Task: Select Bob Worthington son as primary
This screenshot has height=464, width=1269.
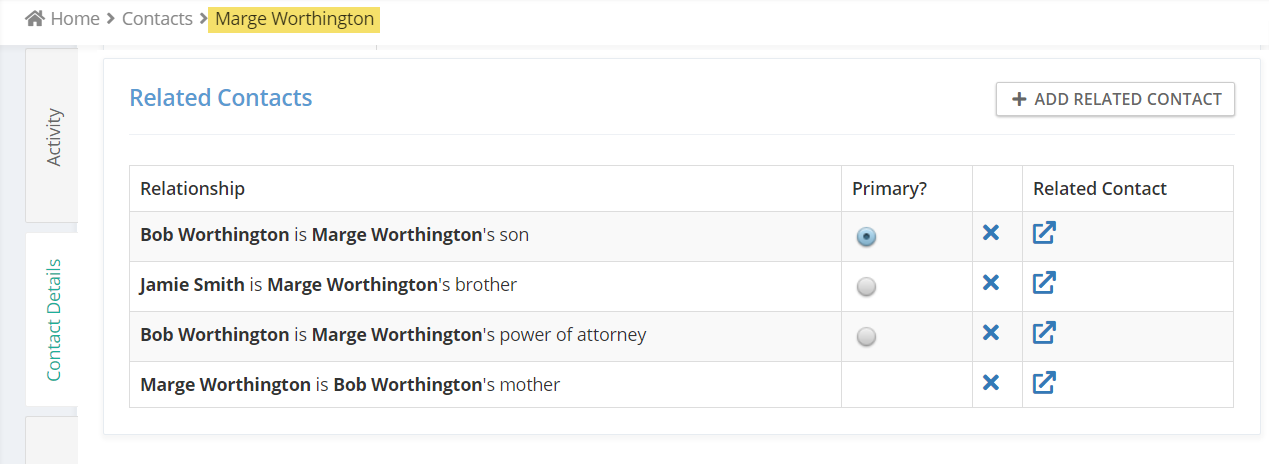Action: (x=867, y=237)
